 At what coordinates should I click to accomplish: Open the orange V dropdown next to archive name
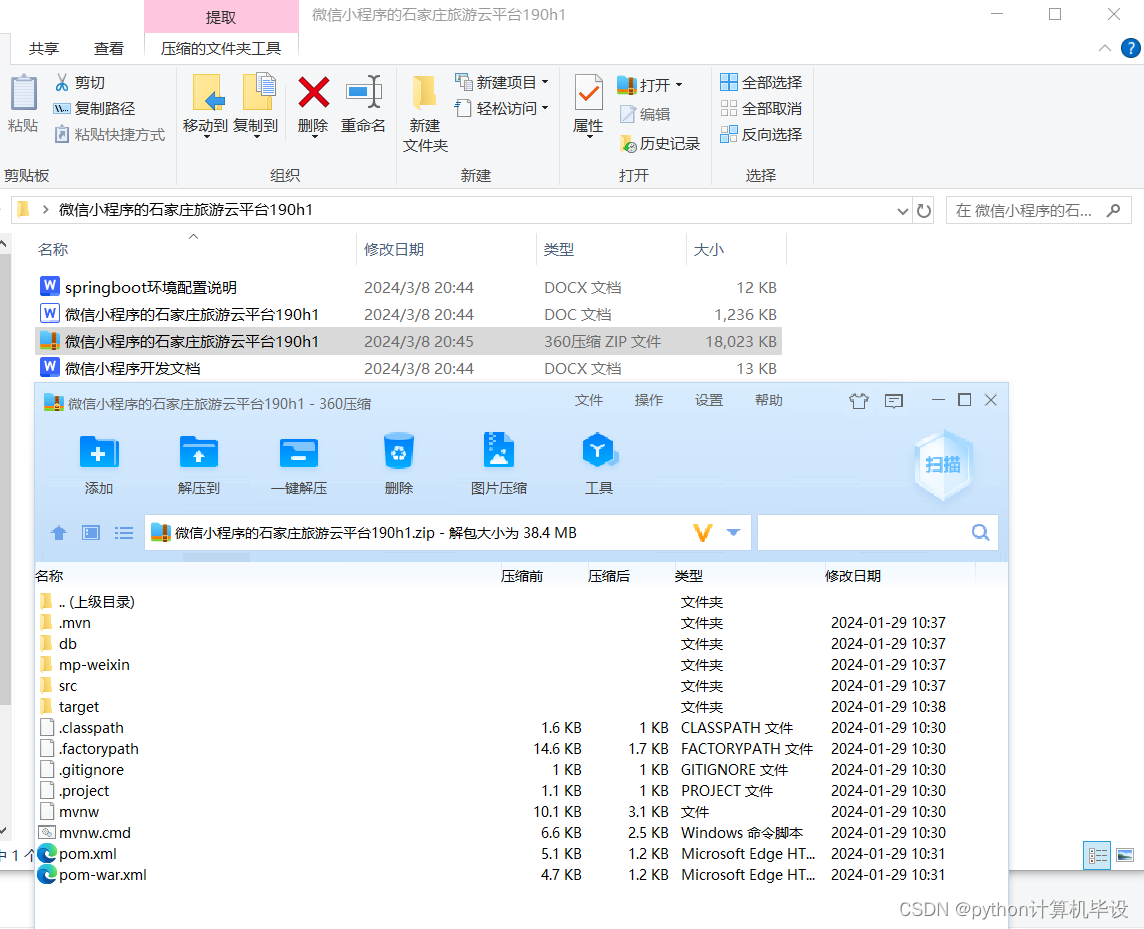coord(703,532)
